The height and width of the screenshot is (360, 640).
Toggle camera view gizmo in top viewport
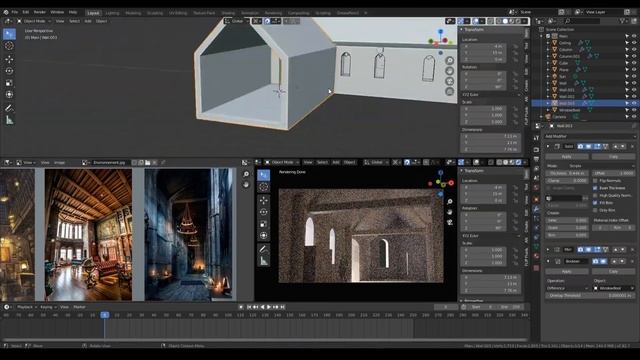(449, 81)
